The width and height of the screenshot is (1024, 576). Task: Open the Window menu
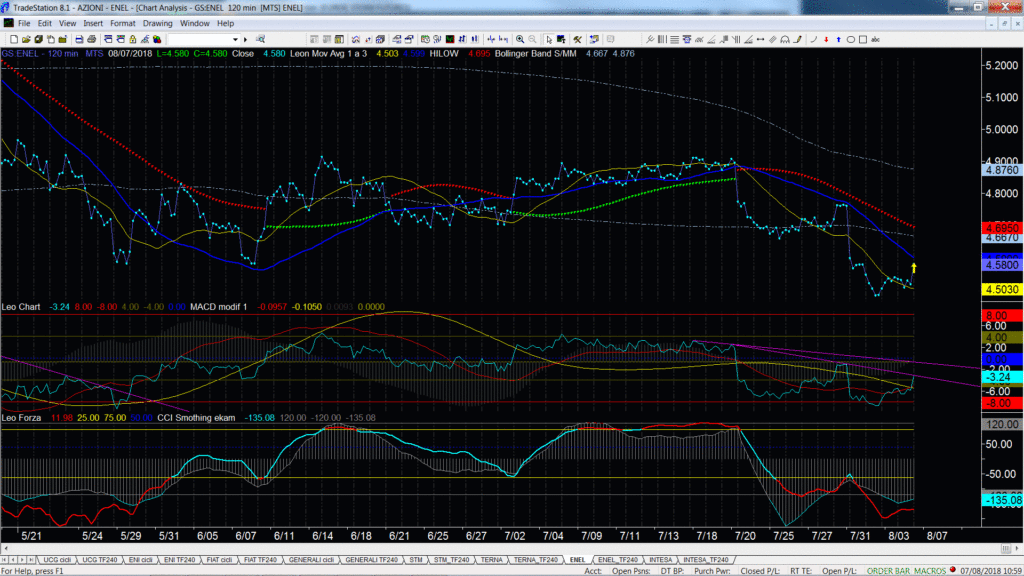194,24
